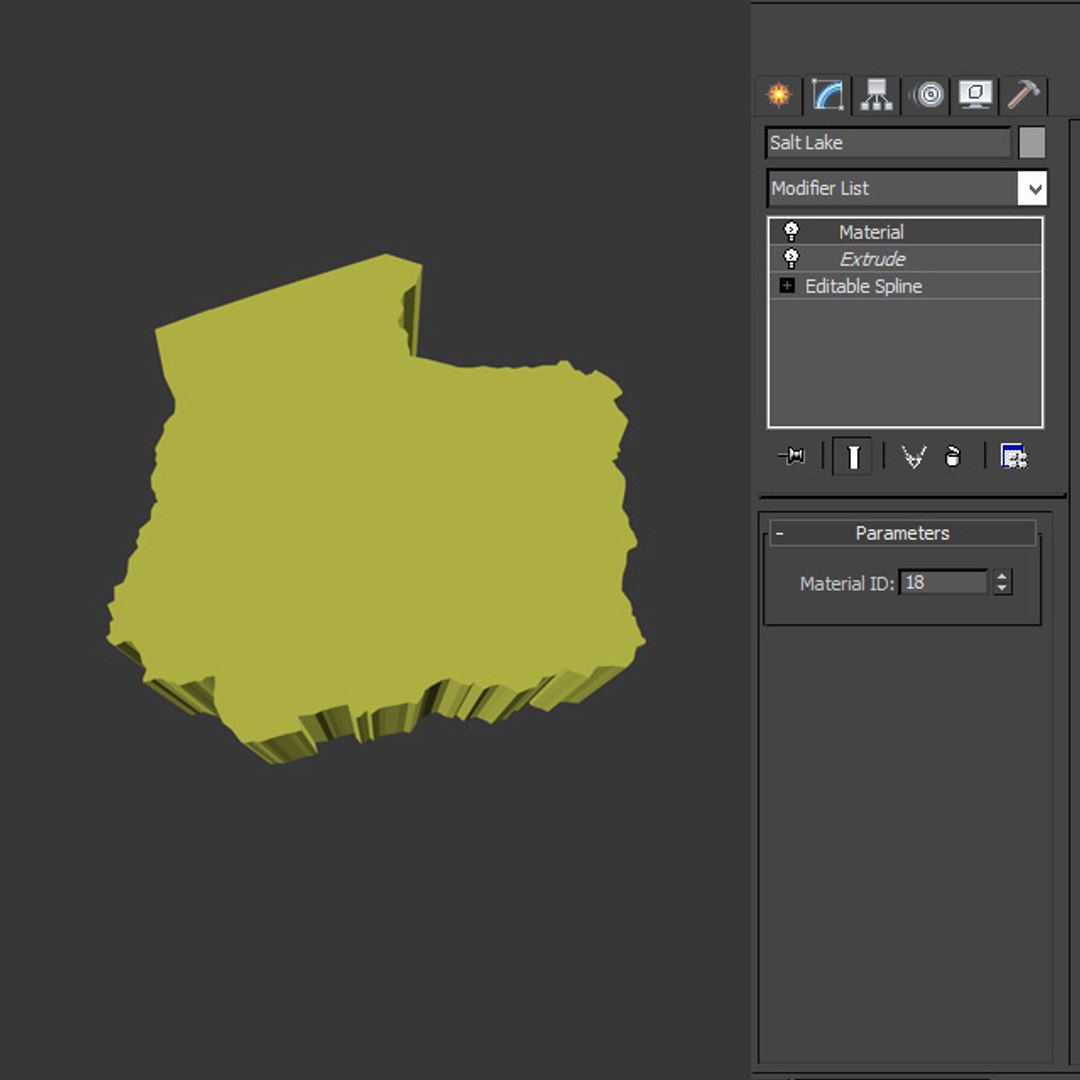This screenshot has width=1080, height=1080.
Task: Select Editable Spline in the stack
Action: (905, 286)
